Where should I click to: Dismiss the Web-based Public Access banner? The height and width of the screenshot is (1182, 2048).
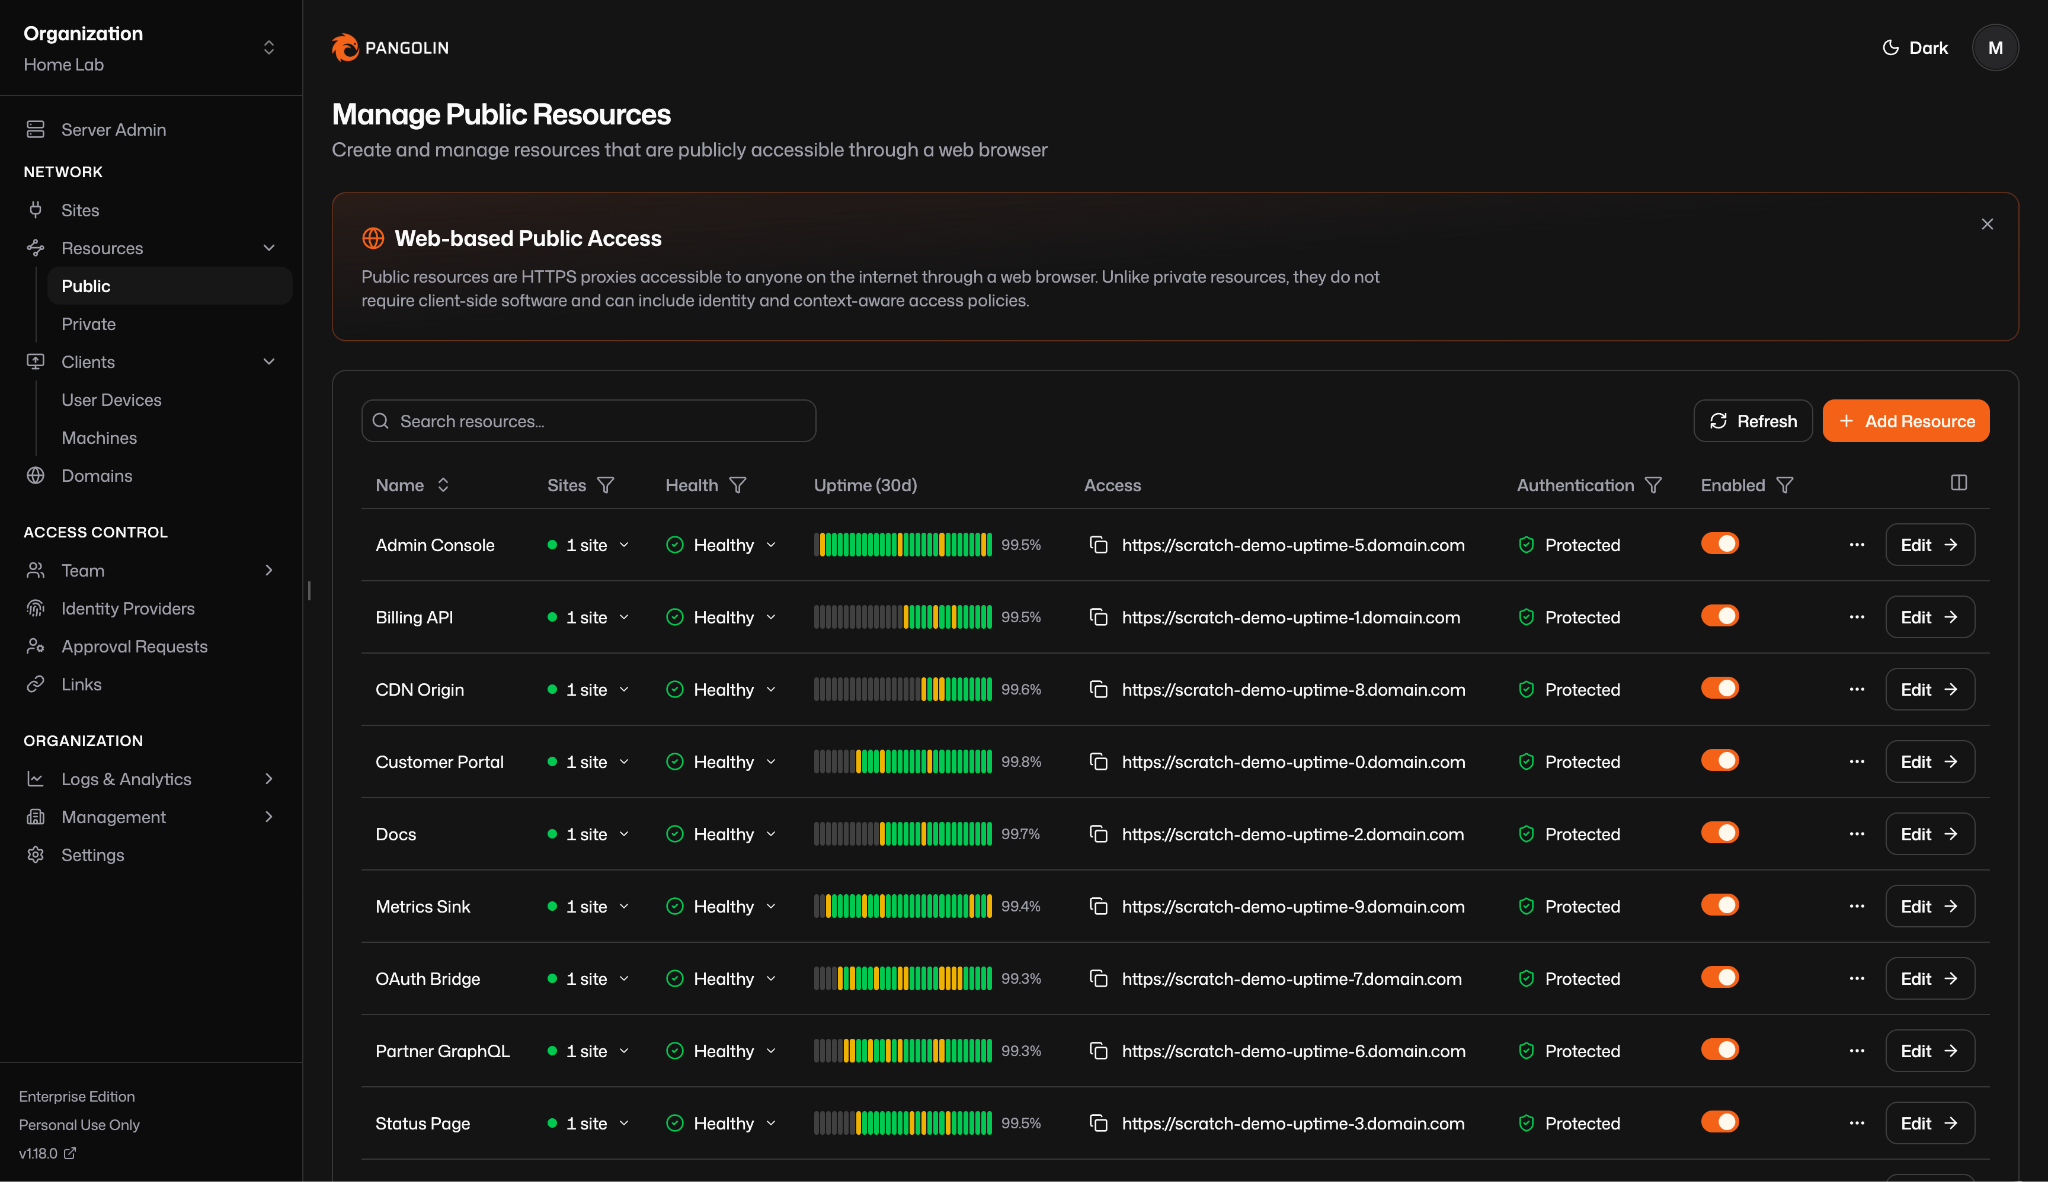click(1987, 224)
